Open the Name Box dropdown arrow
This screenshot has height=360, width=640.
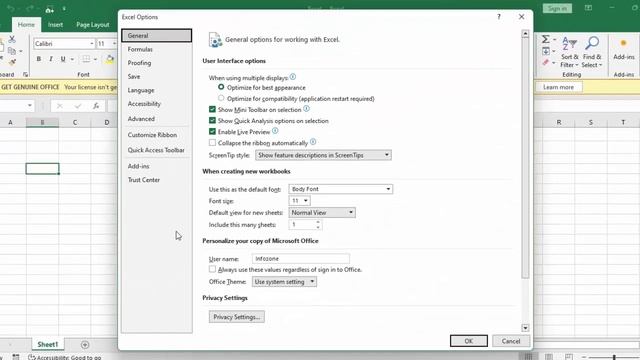pos(30,106)
